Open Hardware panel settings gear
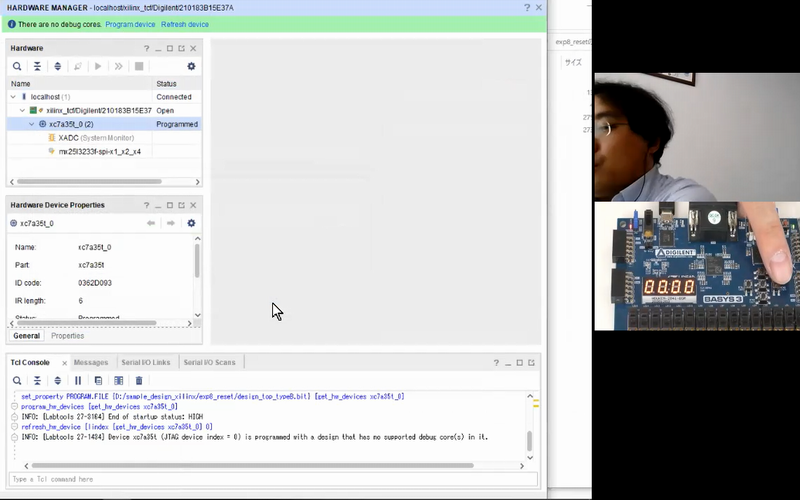The image size is (800, 500). coord(191,66)
